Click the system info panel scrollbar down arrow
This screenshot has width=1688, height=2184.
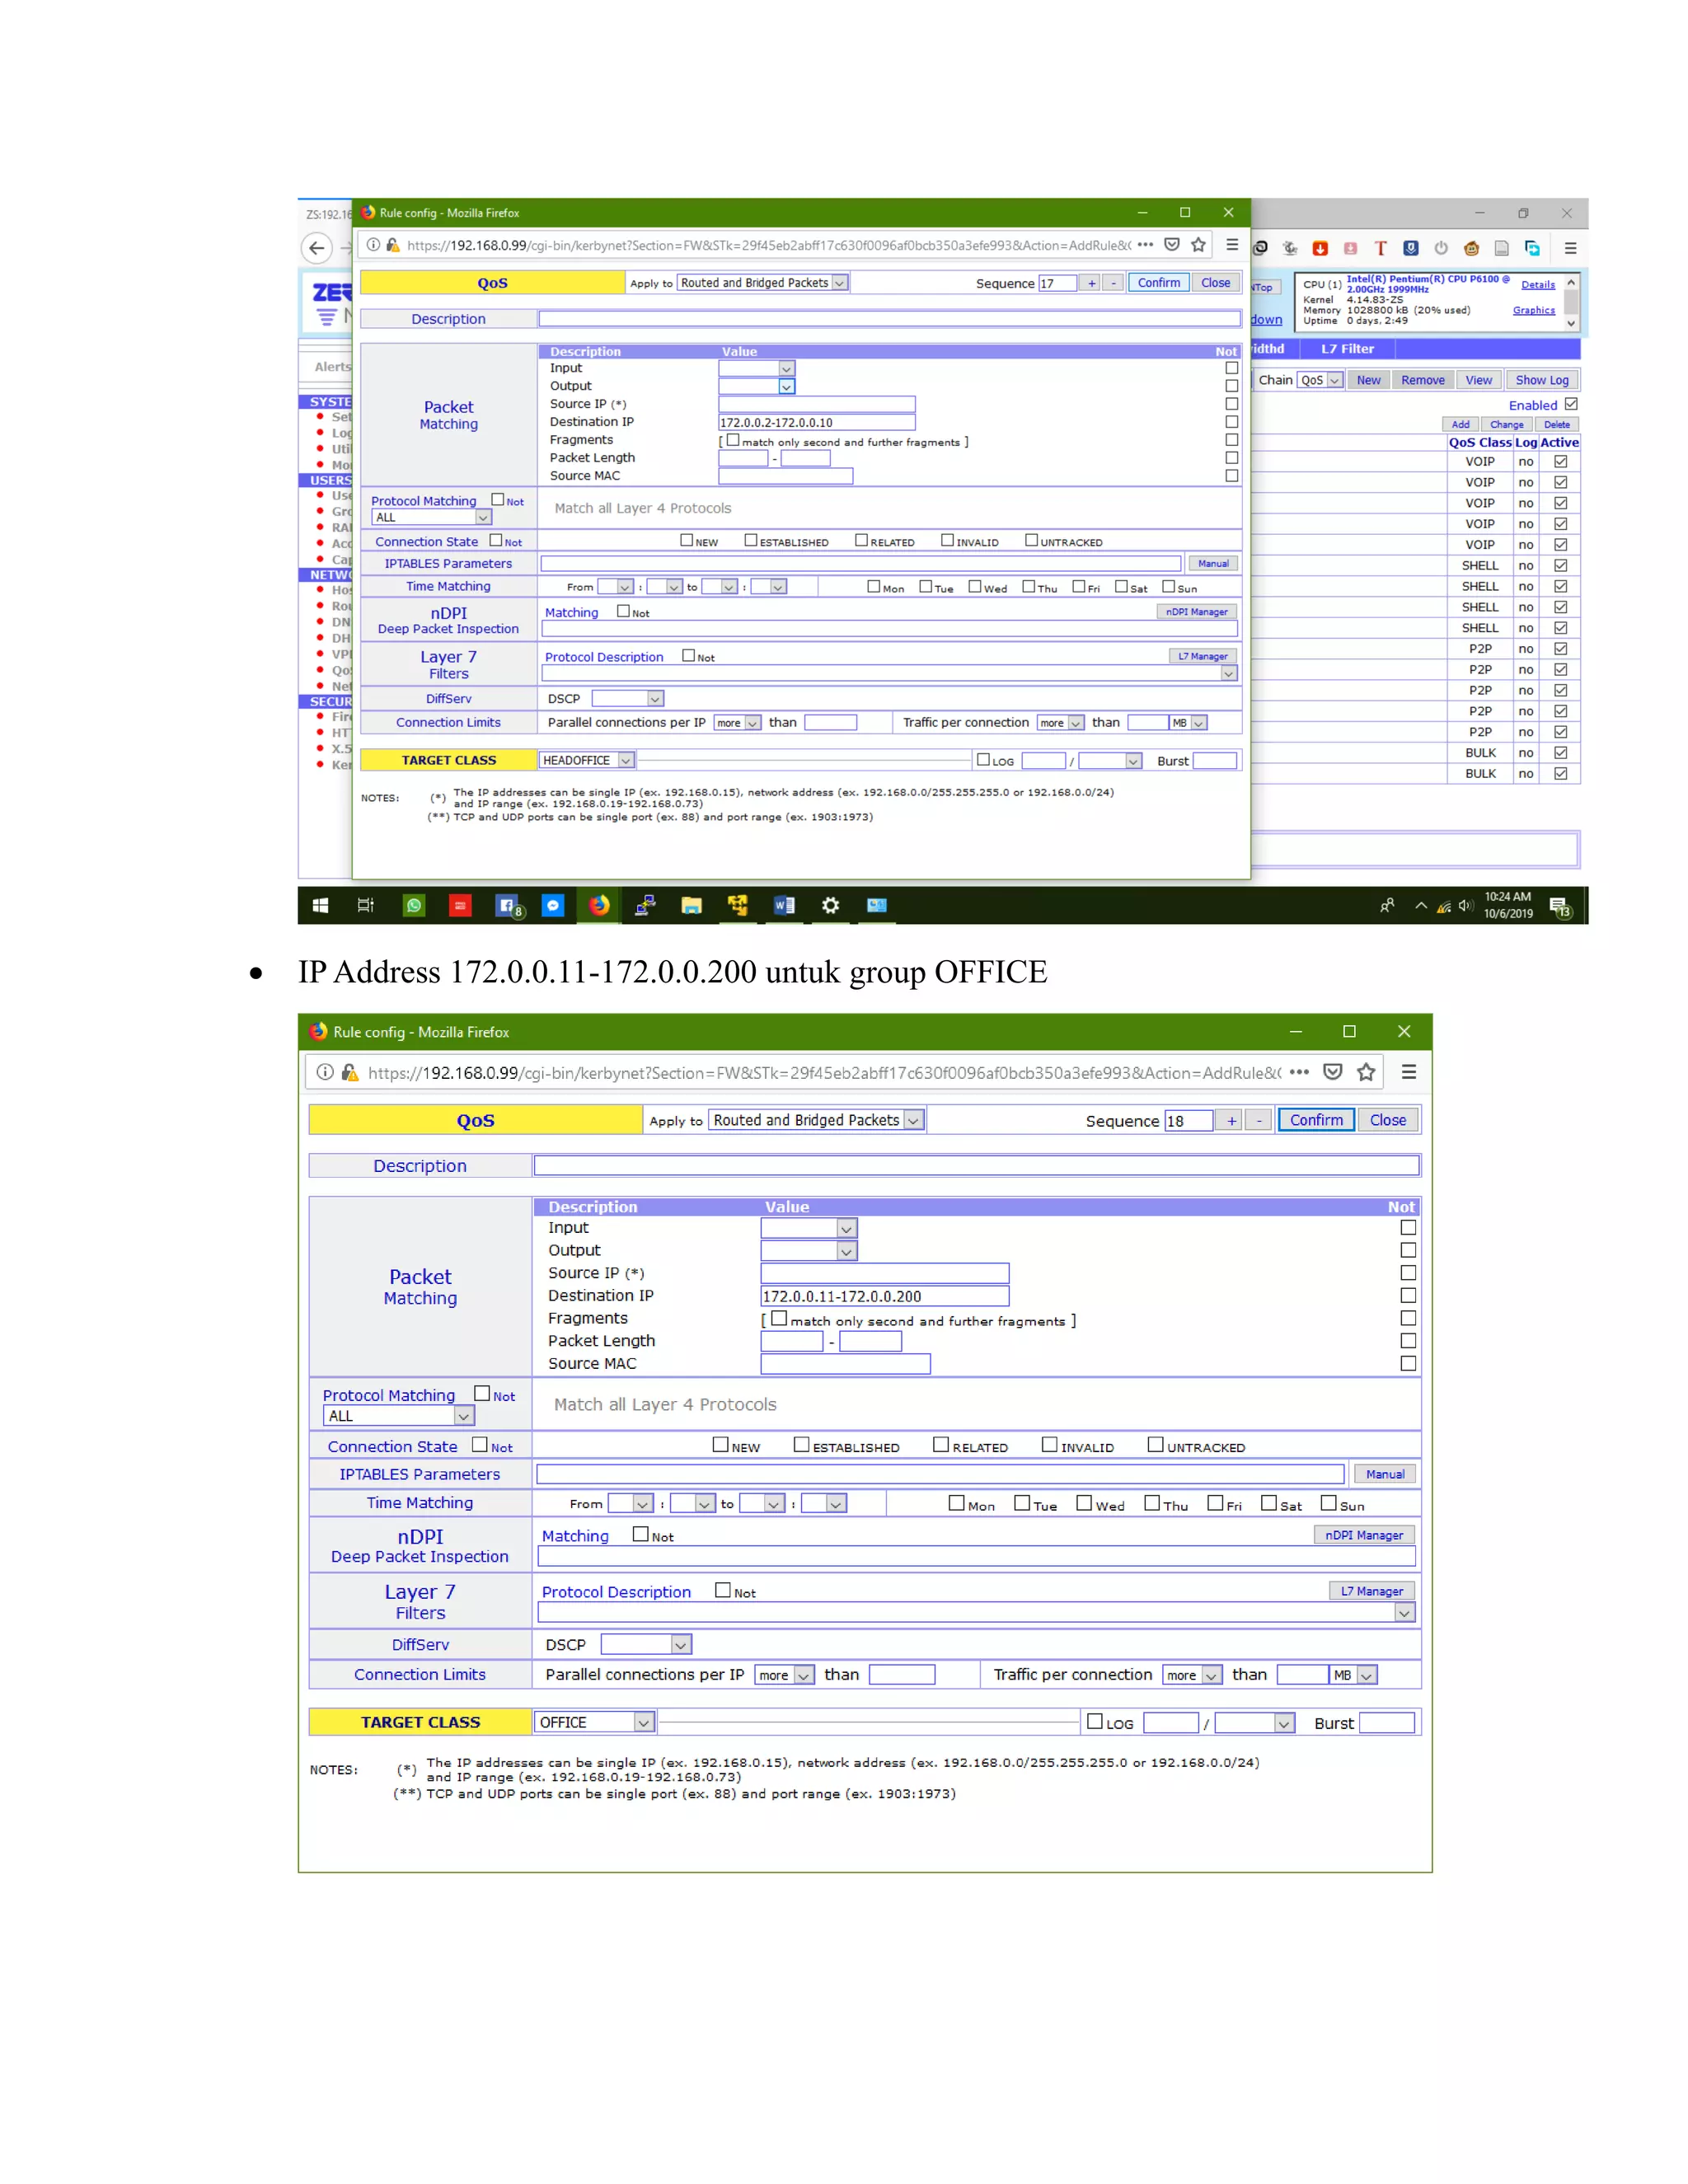(x=1571, y=323)
